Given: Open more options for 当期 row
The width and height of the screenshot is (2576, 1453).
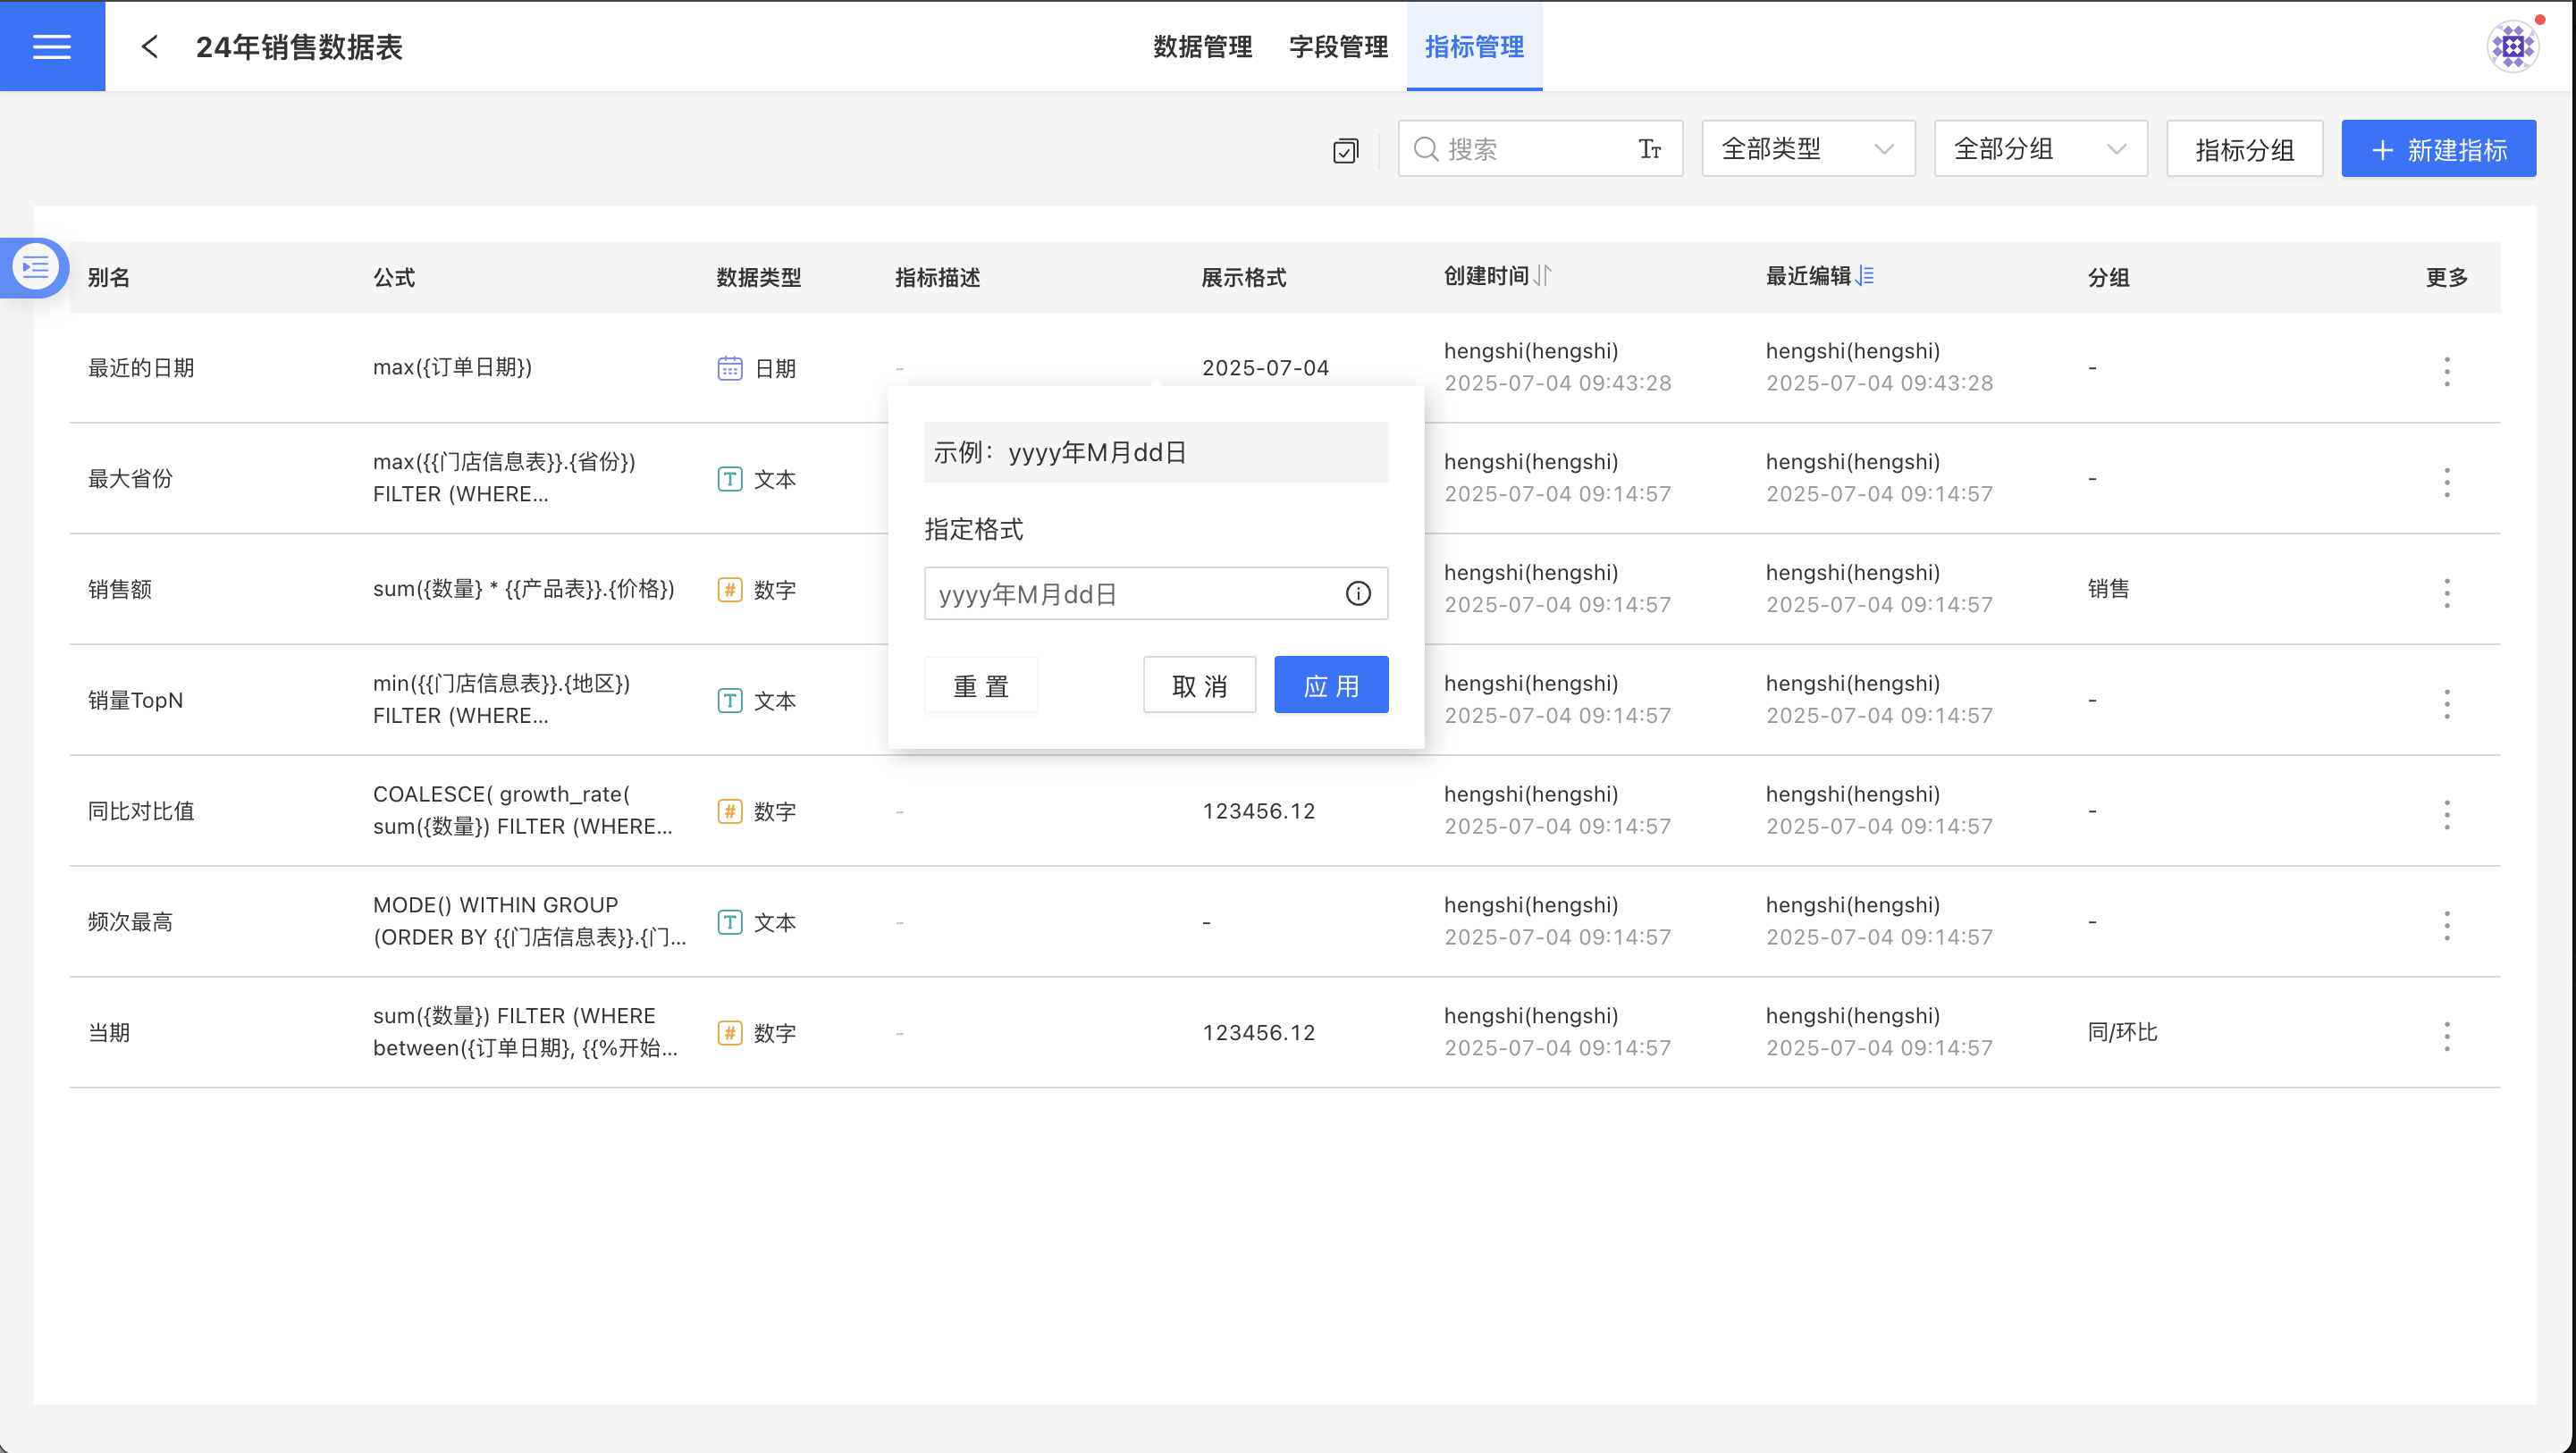Looking at the screenshot, I should coord(2446,1036).
